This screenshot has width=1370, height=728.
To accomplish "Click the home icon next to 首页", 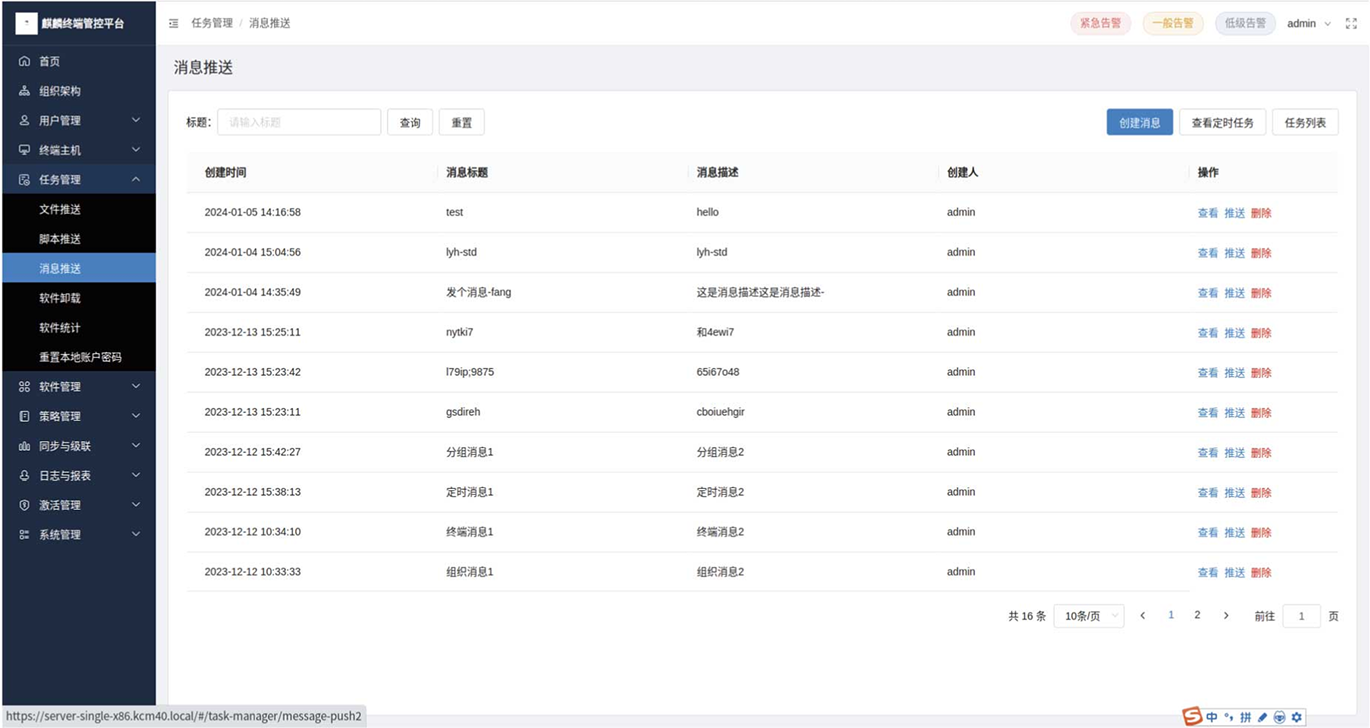I will (25, 62).
